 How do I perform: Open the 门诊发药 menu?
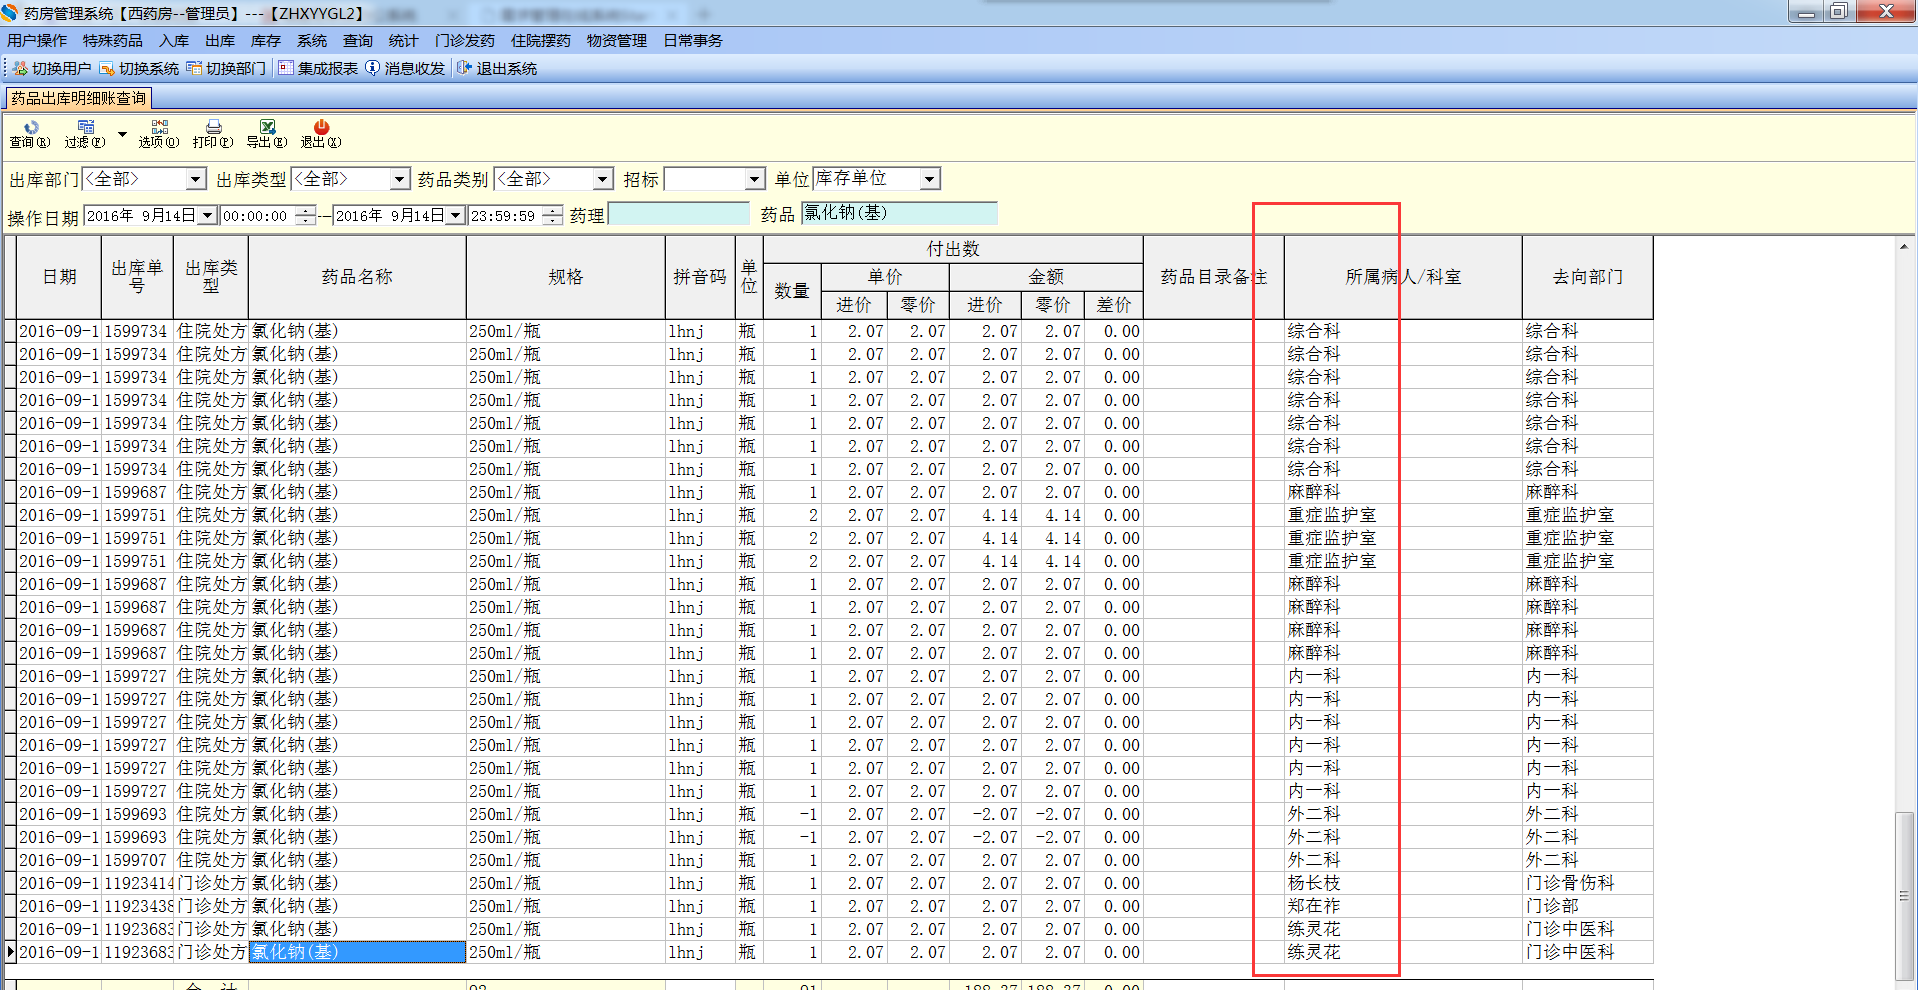click(464, 41)
